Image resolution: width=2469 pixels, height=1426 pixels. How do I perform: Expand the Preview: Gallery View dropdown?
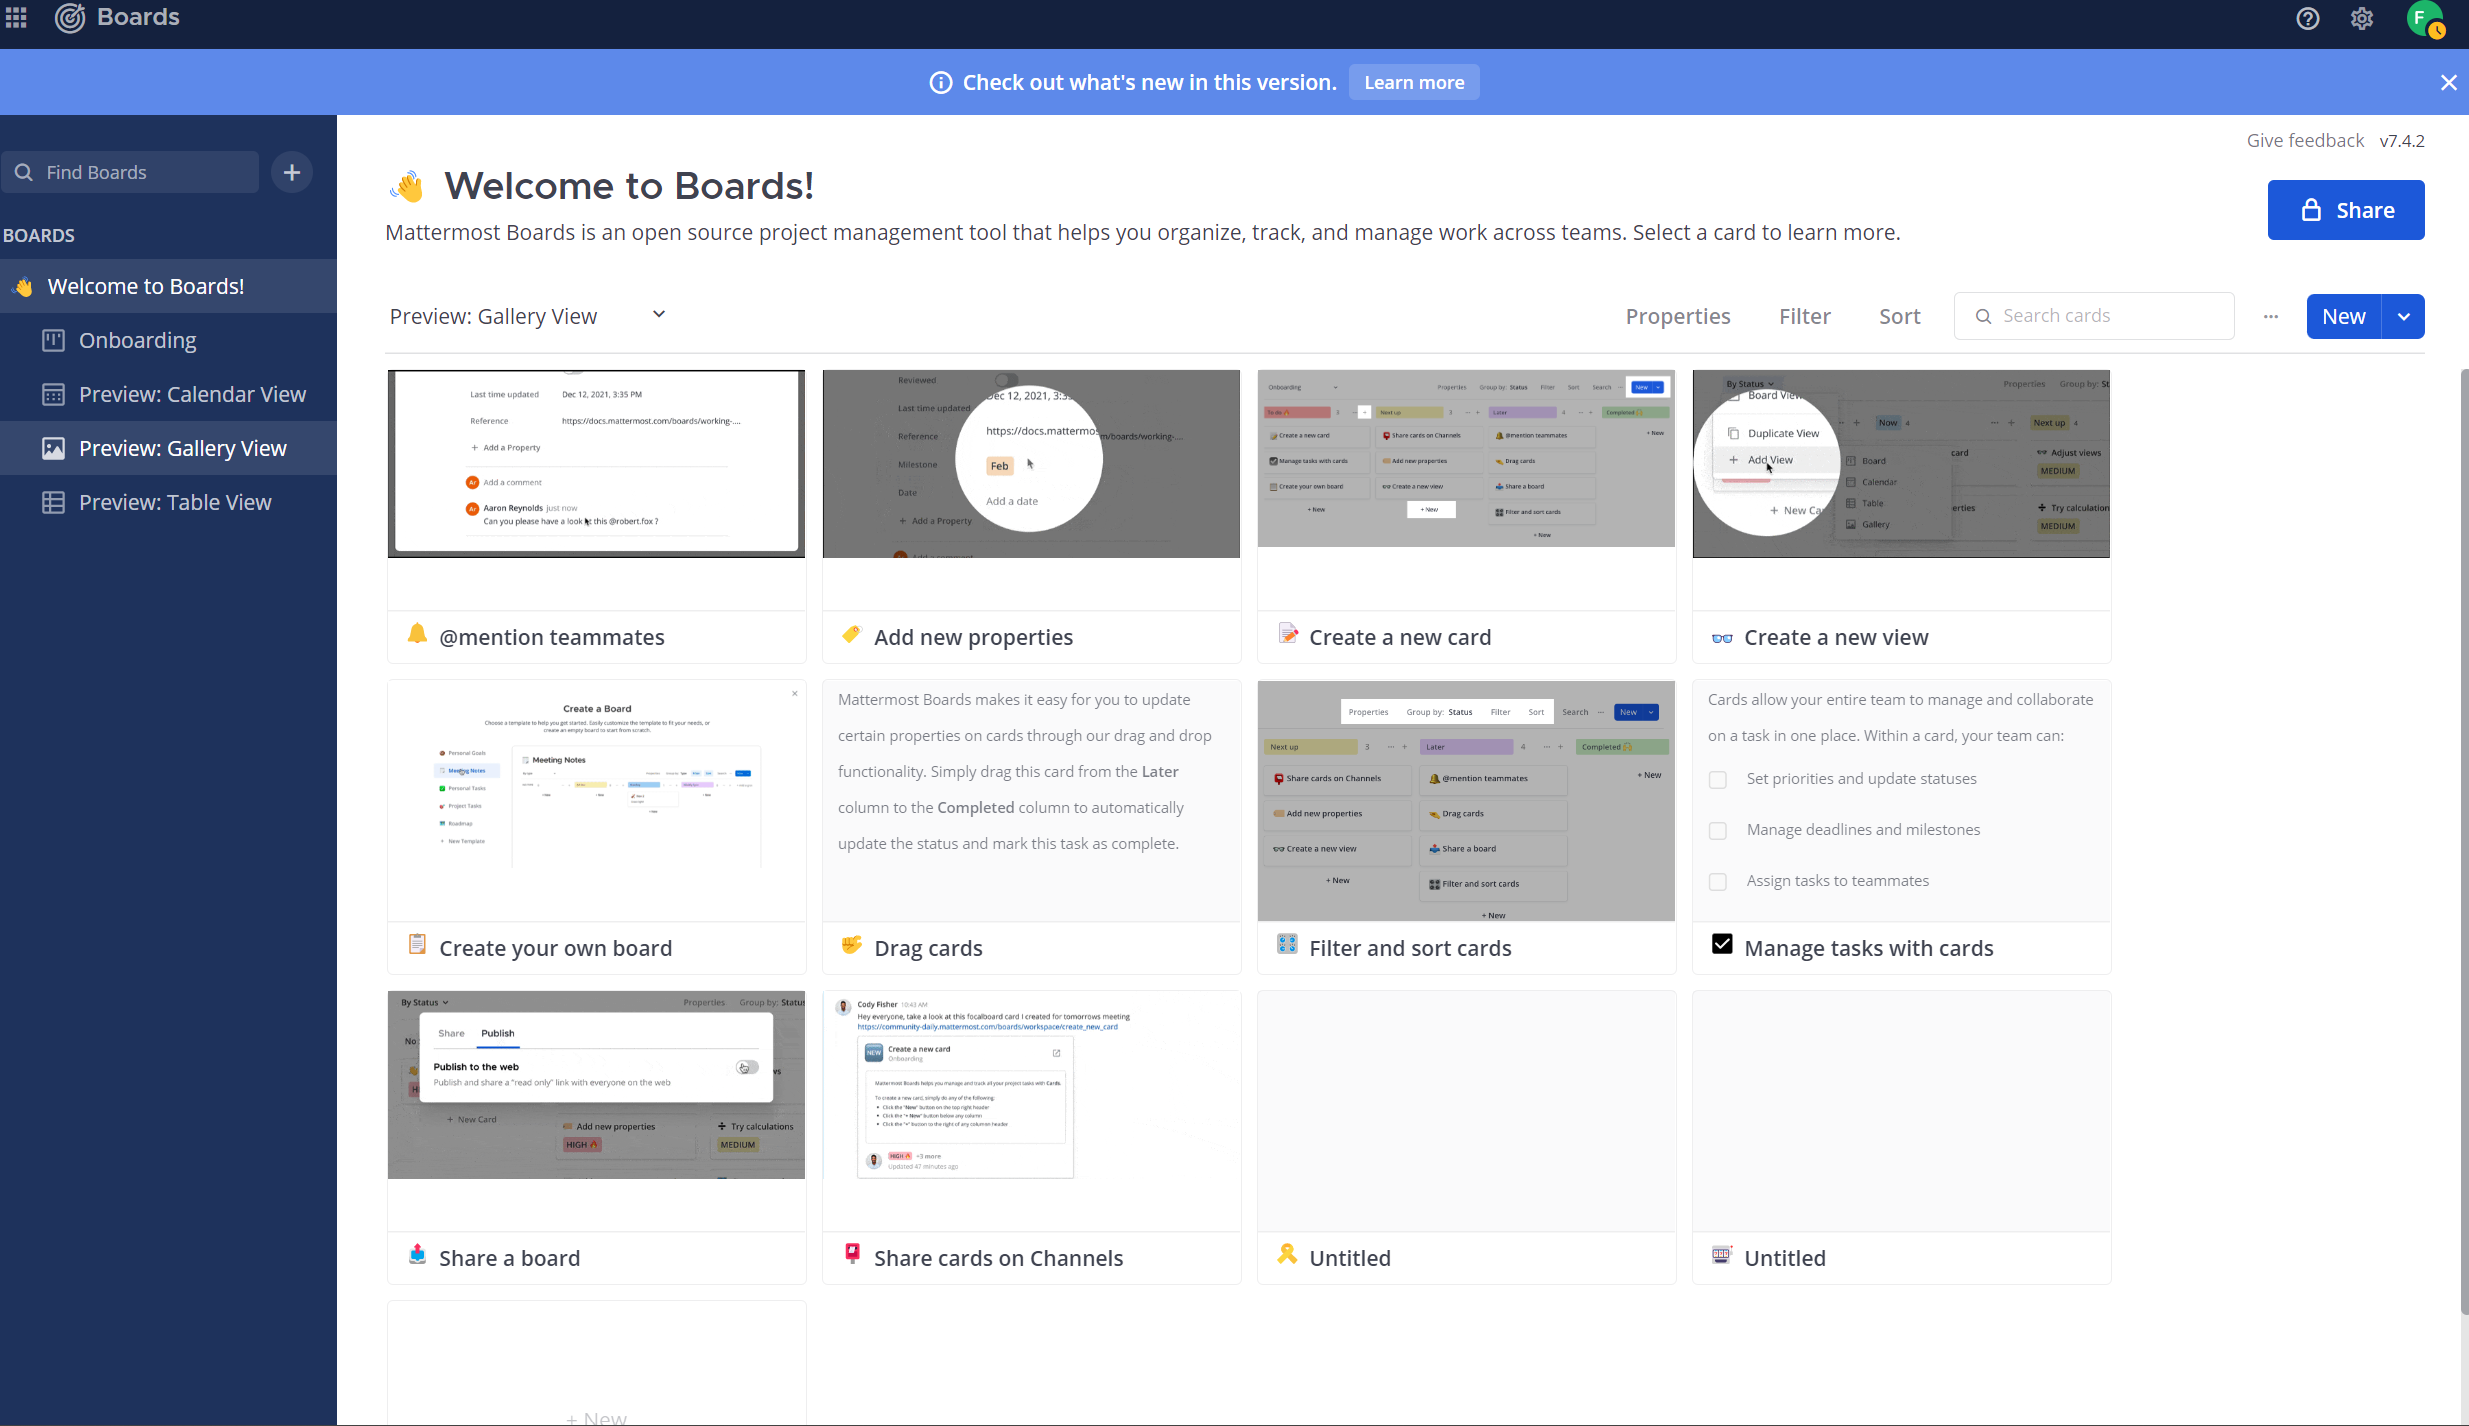pyautogui.click(x=659, y=315)
